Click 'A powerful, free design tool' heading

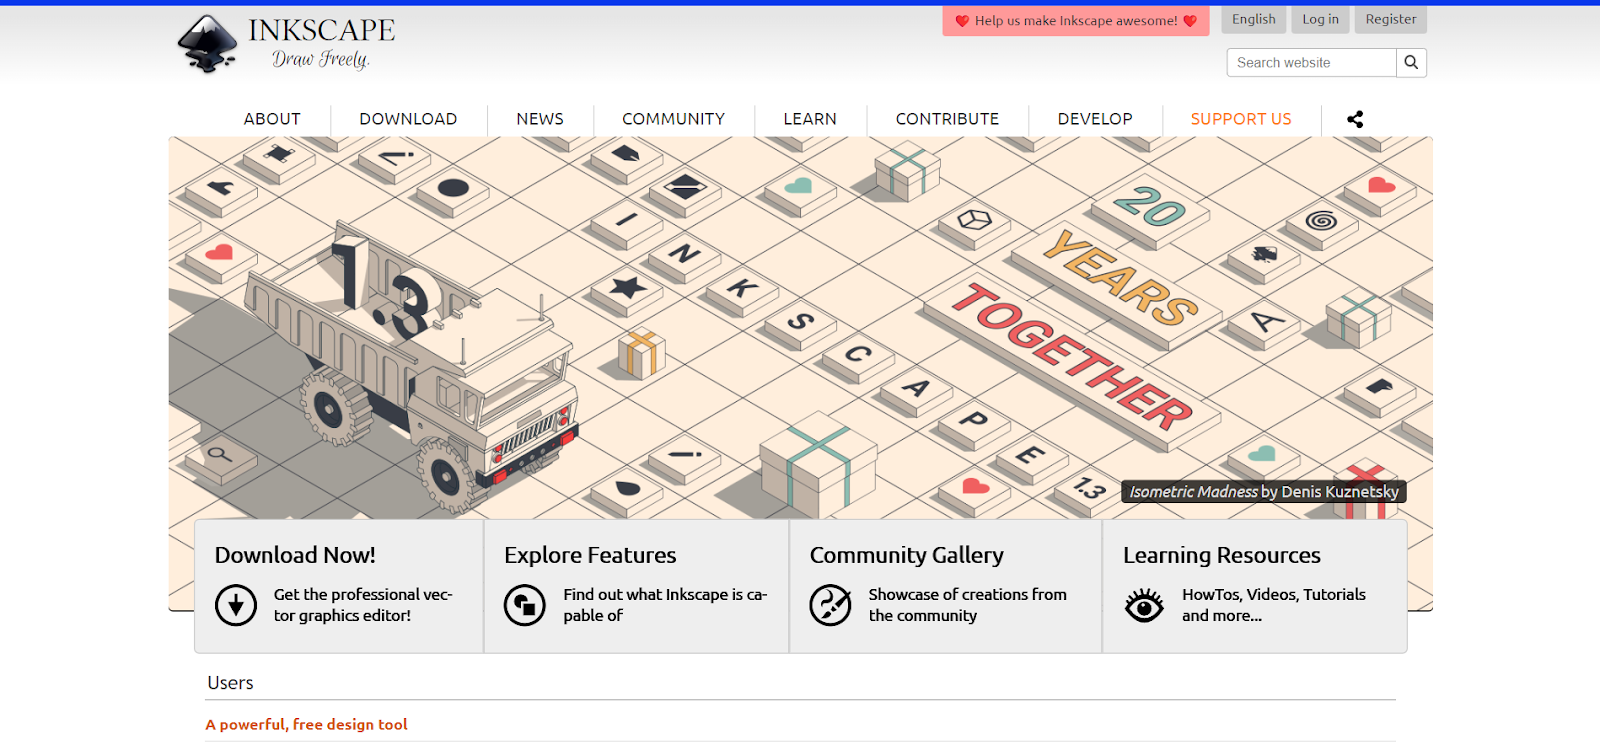click(x=307, y=724)
